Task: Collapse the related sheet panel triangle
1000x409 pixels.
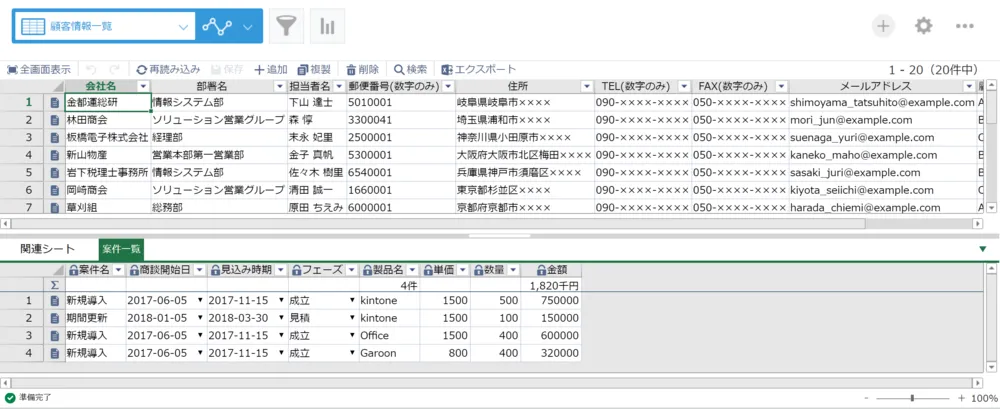Action: click(982, 249)
